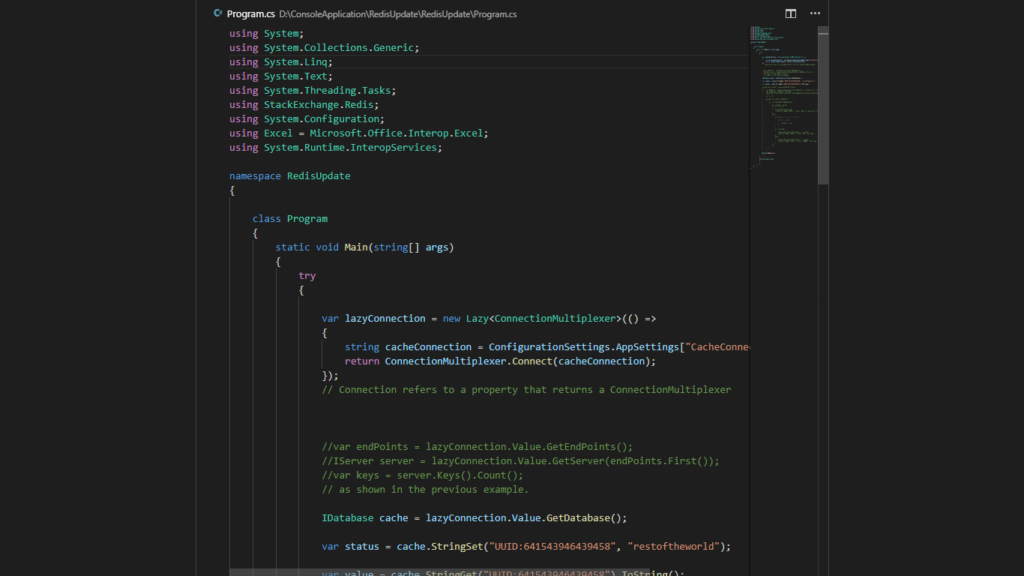Open the More Actions ellipsis menu
The image size is (1024, 576).
pyautogui.click(x=815, y=13)
